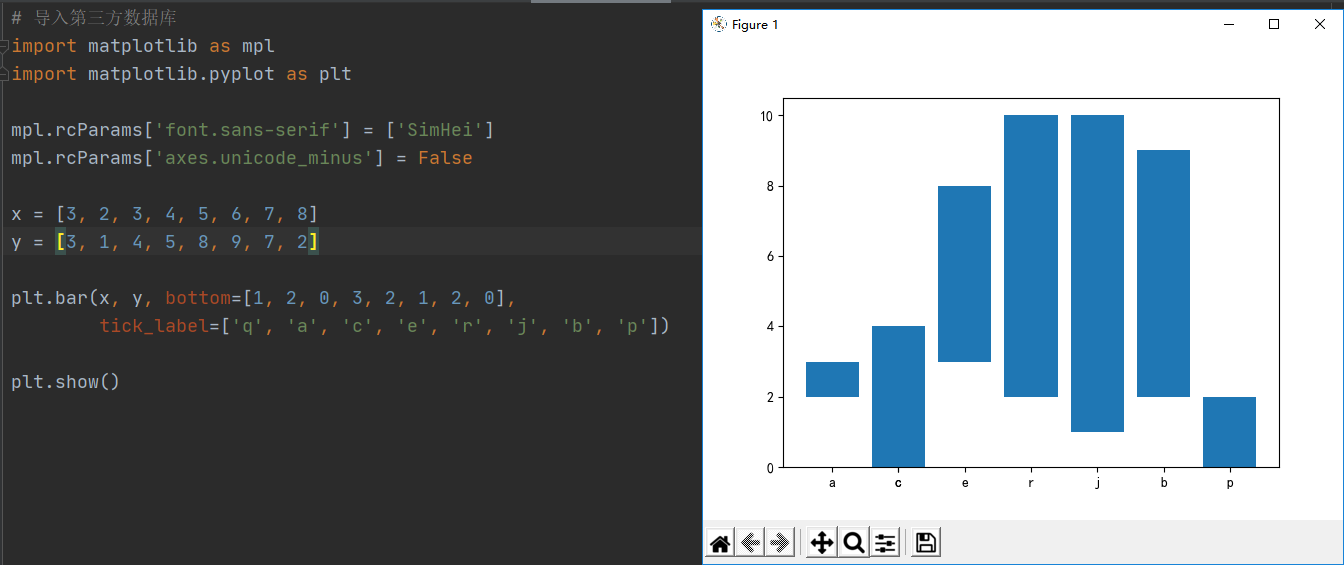Click the x-axis tick label 'r'

[x=1031, y=483]
